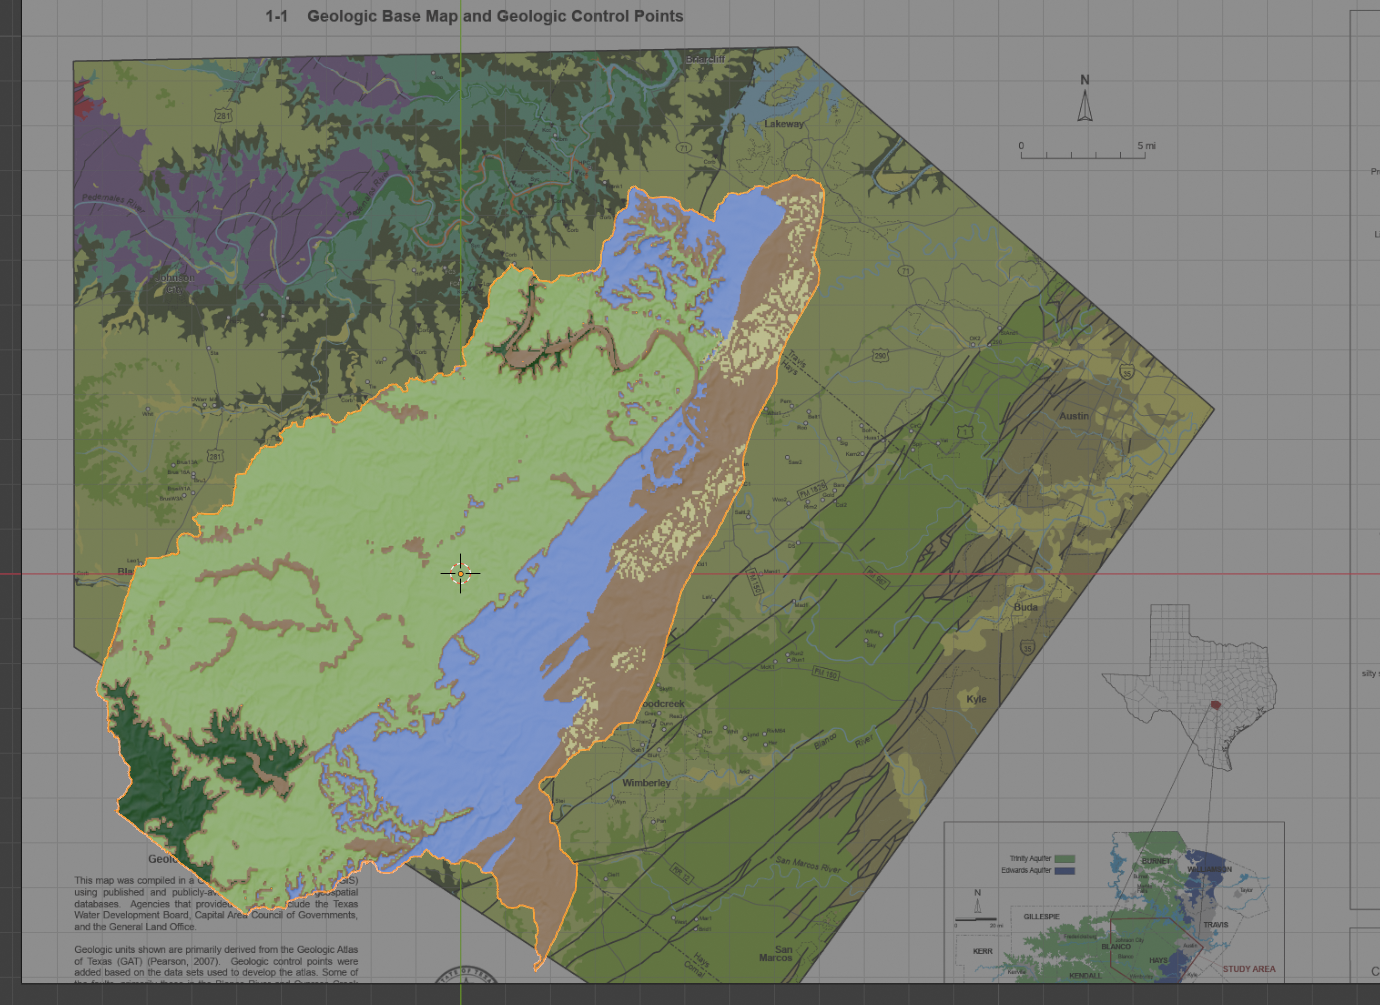Click the Lakeway town label
This screenshot has height=1005, width=1380.
tap(784, 124)
